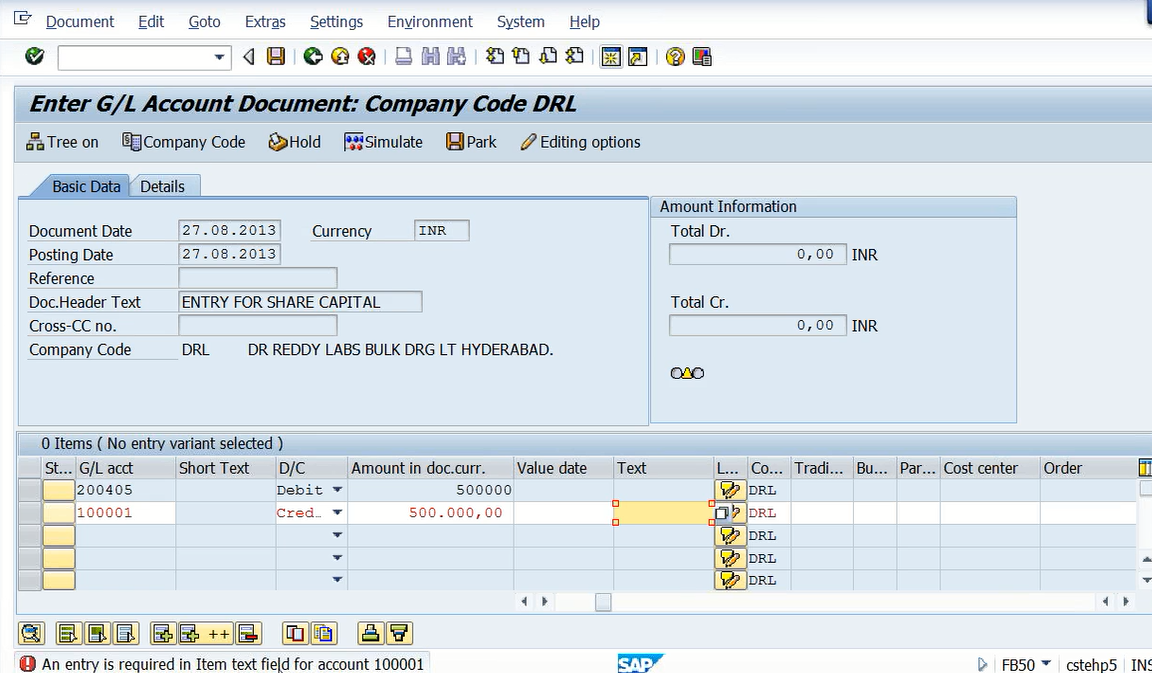Open the Document menu
Screen dimensions: 1152x673
tap(79, 22)
